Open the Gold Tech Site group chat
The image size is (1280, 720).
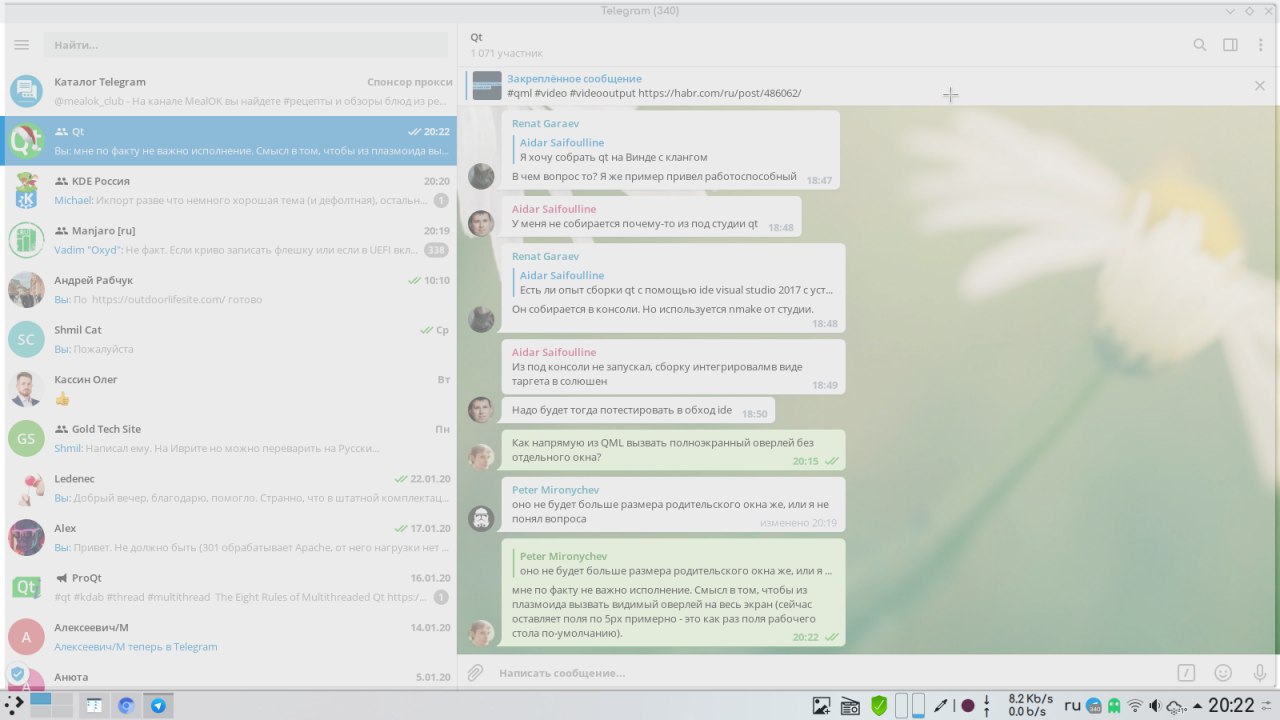230,438
